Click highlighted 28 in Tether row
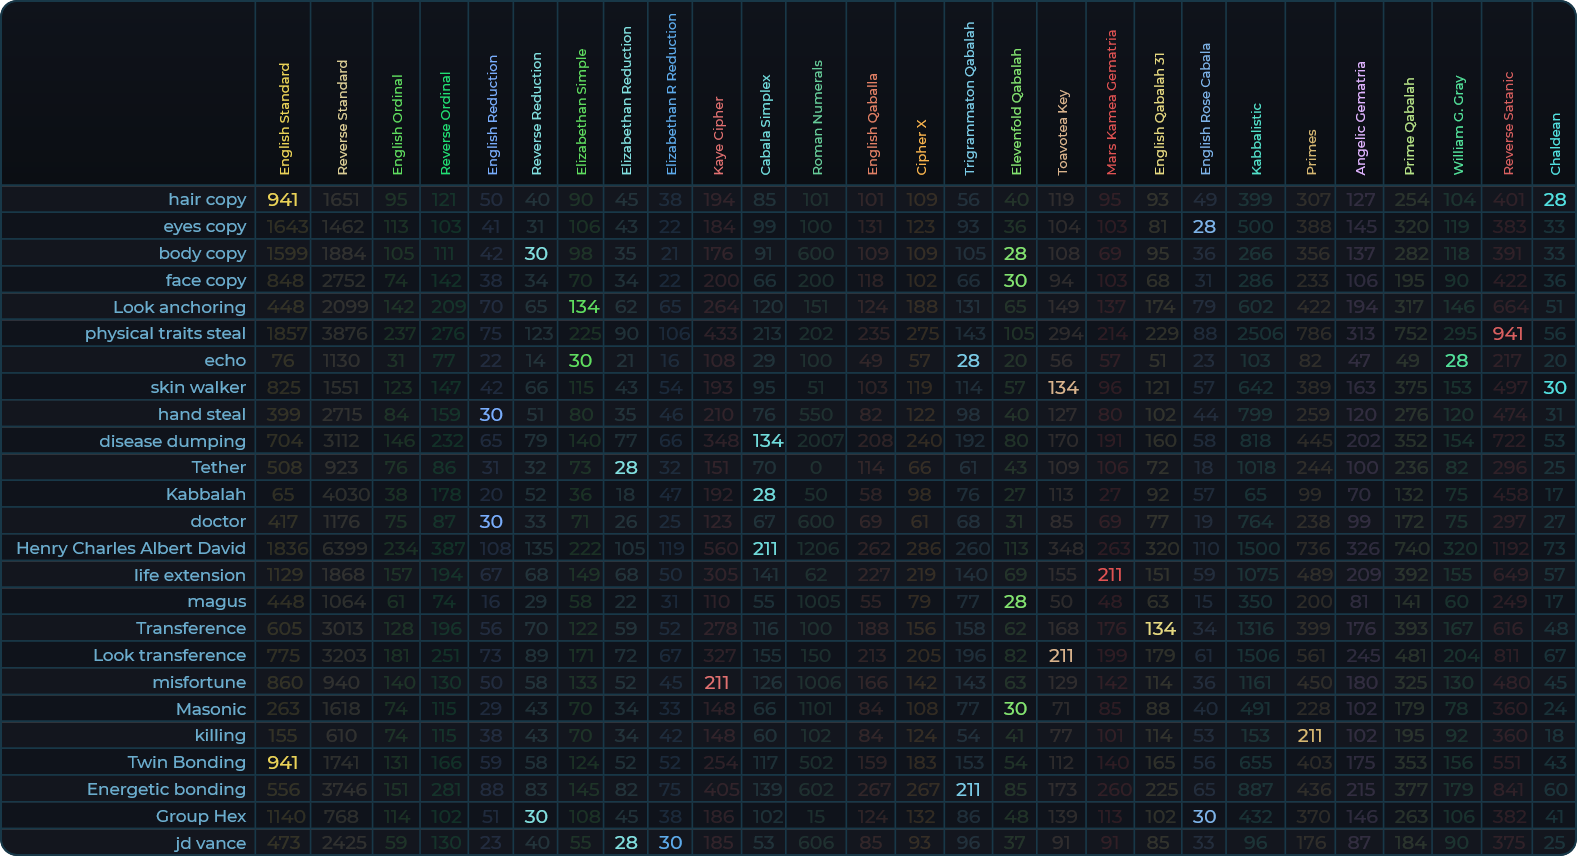This screenshot has width=1577, height=856. (x=626, y=467)
